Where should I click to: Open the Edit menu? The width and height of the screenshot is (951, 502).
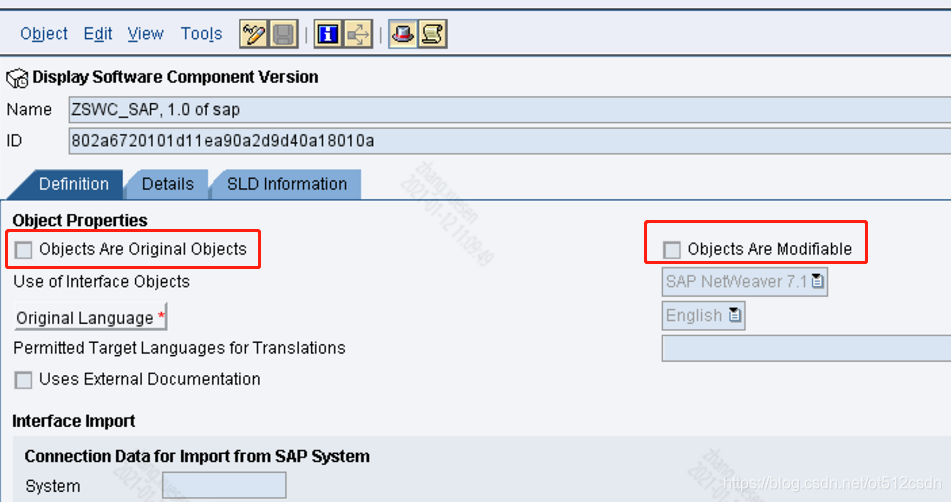[98, 34]
